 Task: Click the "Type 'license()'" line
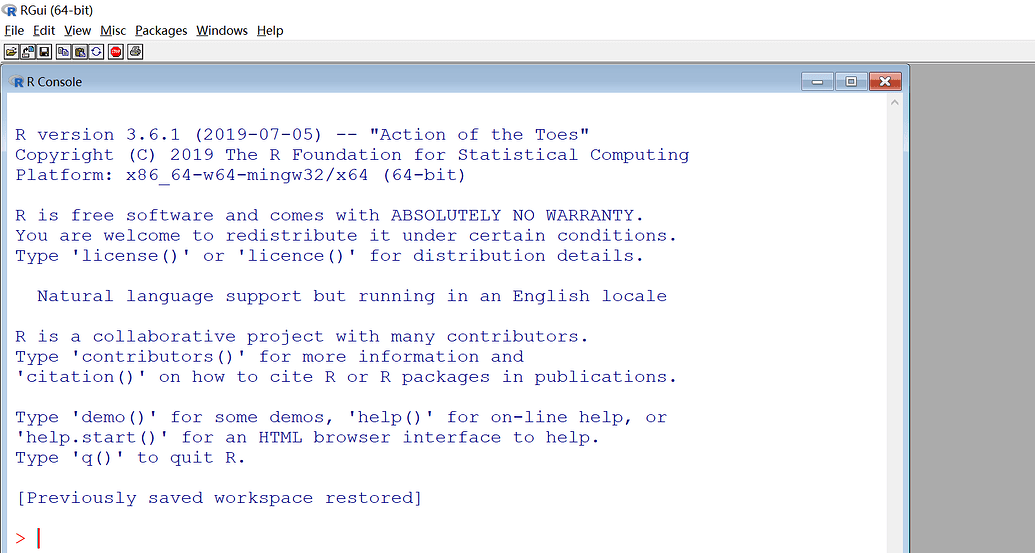(x=329, y=256)
